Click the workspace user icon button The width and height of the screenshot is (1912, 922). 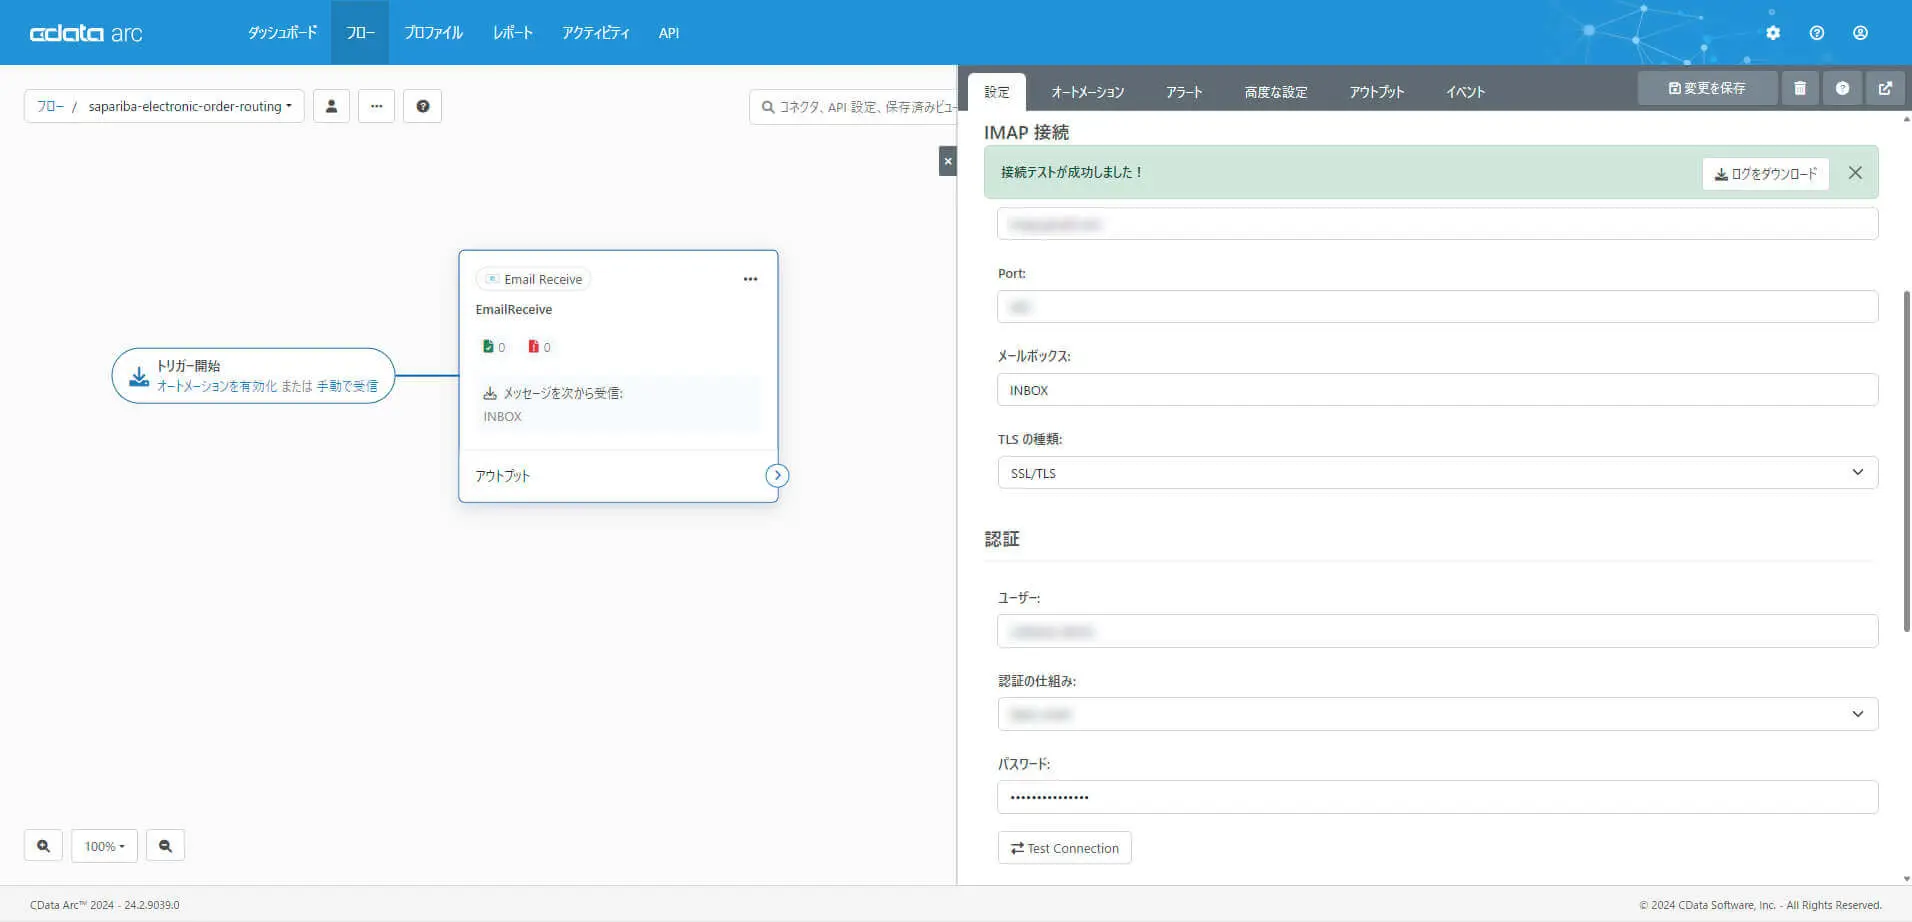331,106
